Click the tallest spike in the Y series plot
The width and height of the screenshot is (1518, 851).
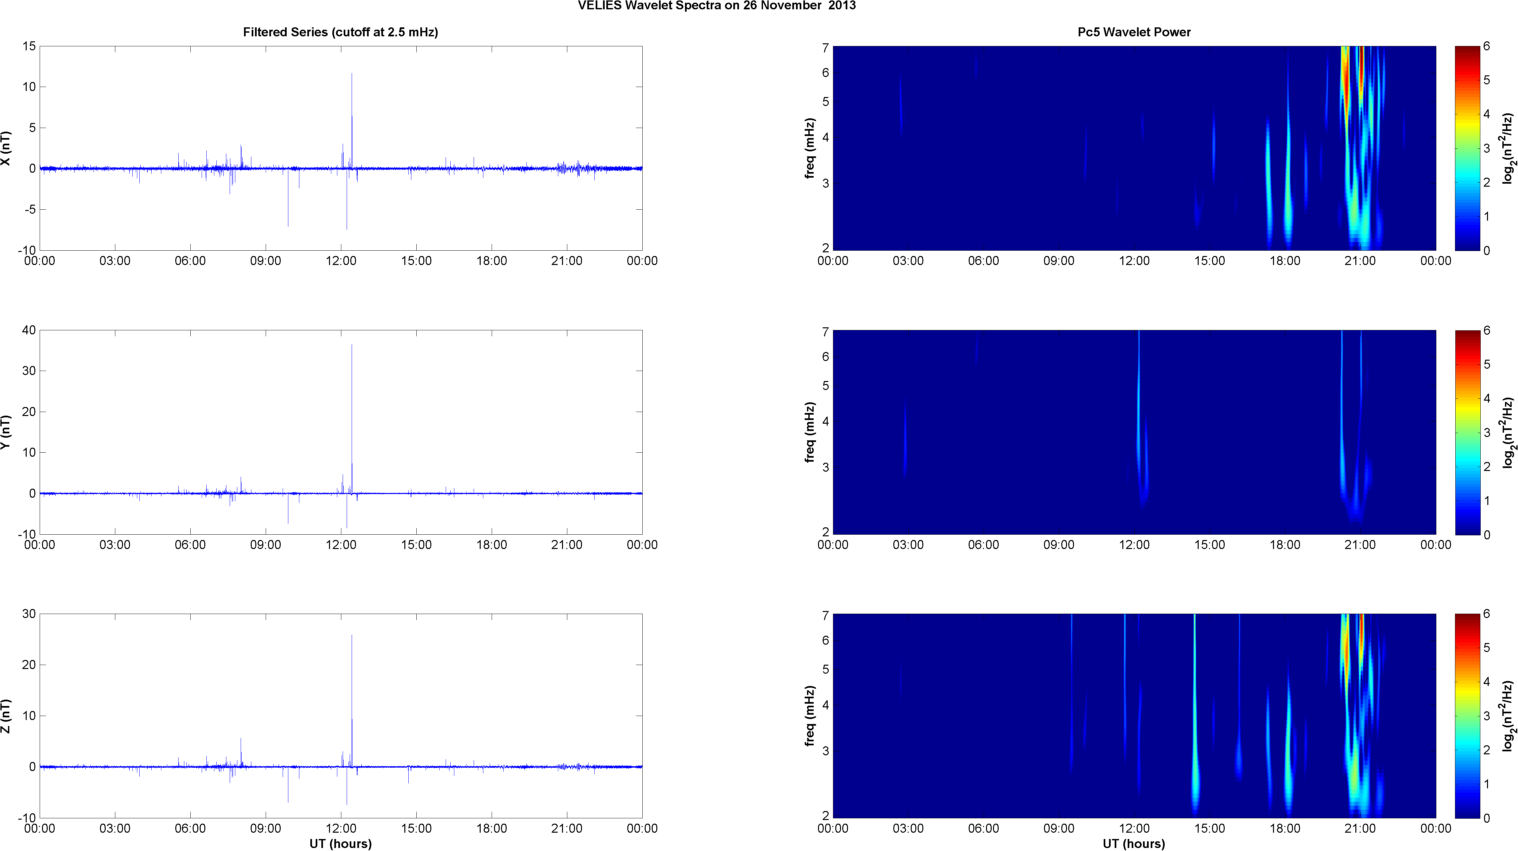coord(352,418)
